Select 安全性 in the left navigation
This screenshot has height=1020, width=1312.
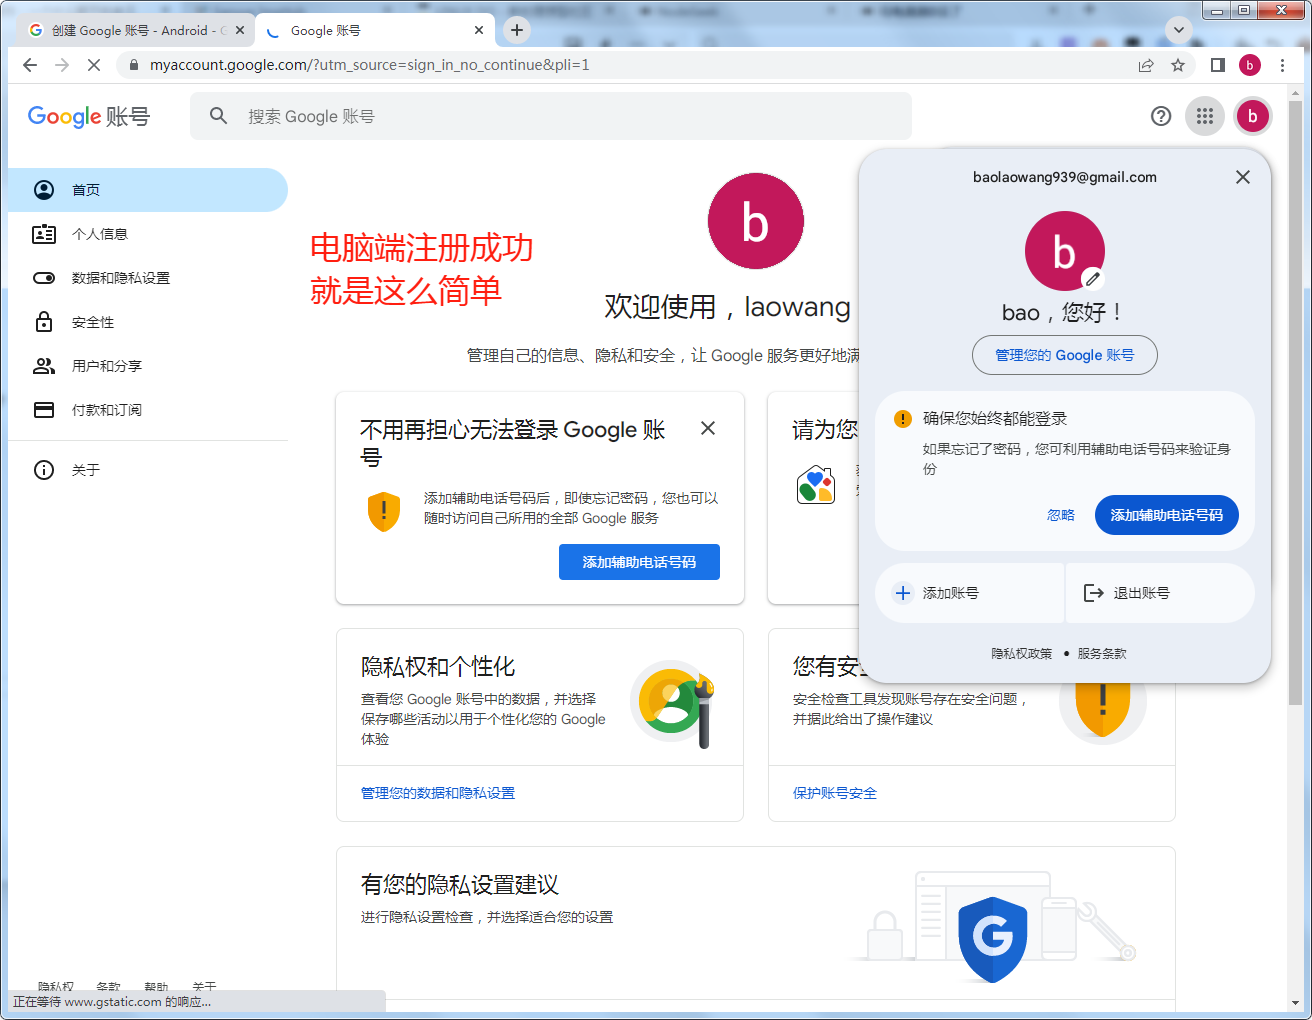(x=93, y=322)
